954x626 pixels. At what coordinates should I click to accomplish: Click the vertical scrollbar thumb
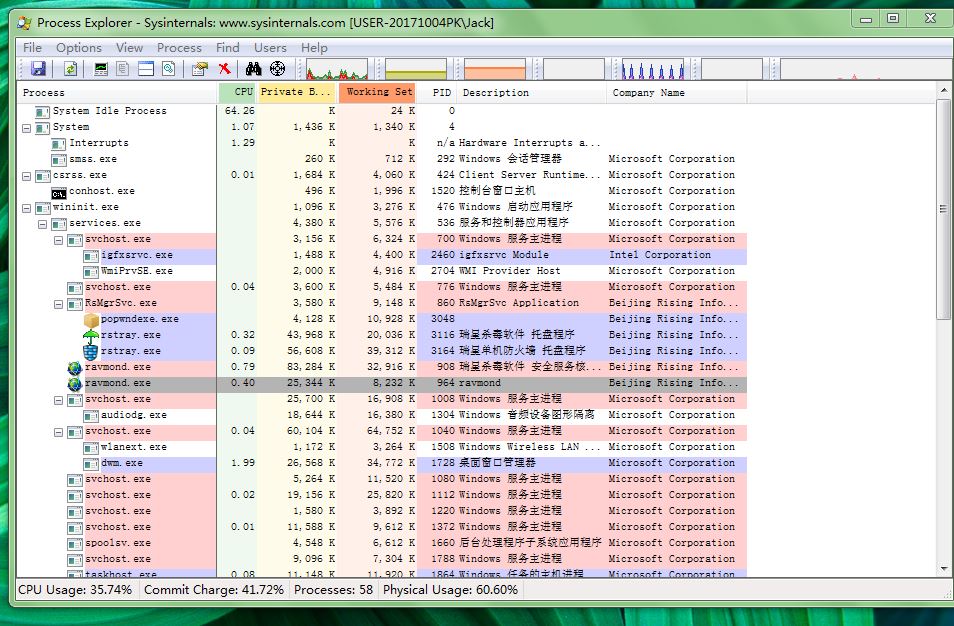coord(944,208)
